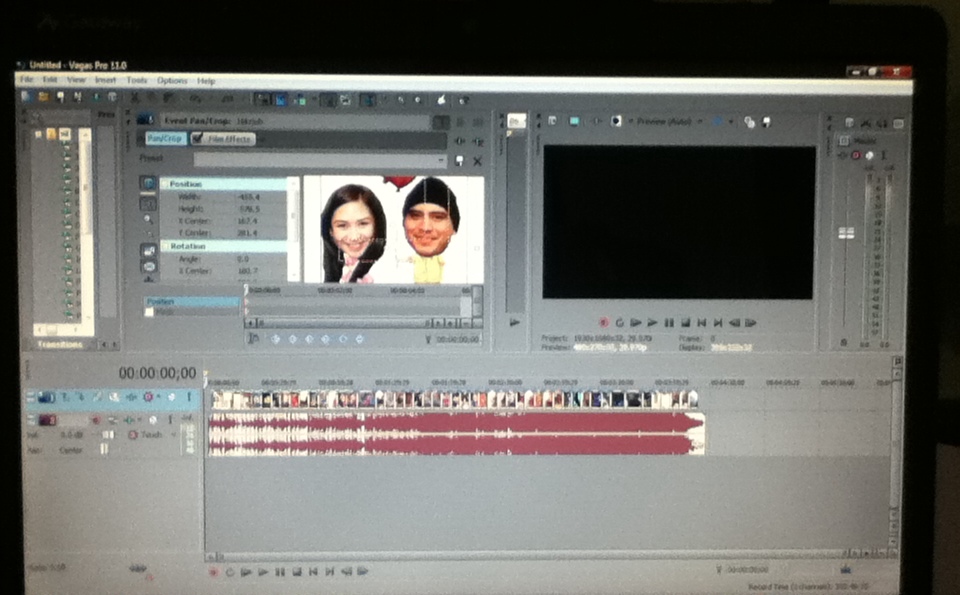Adjust the audio track Vol slider
This screenshot has height=595, width=960.
108,435
